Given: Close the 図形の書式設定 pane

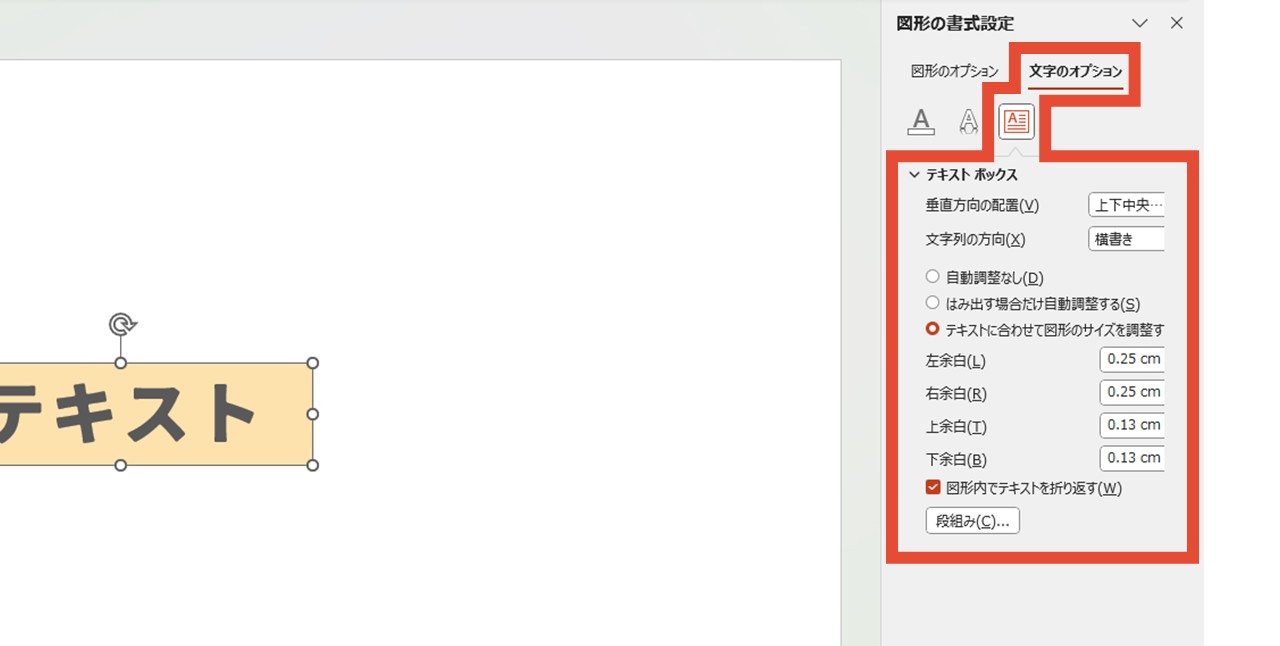Looking at the screenshot, I should point(1176,22).
